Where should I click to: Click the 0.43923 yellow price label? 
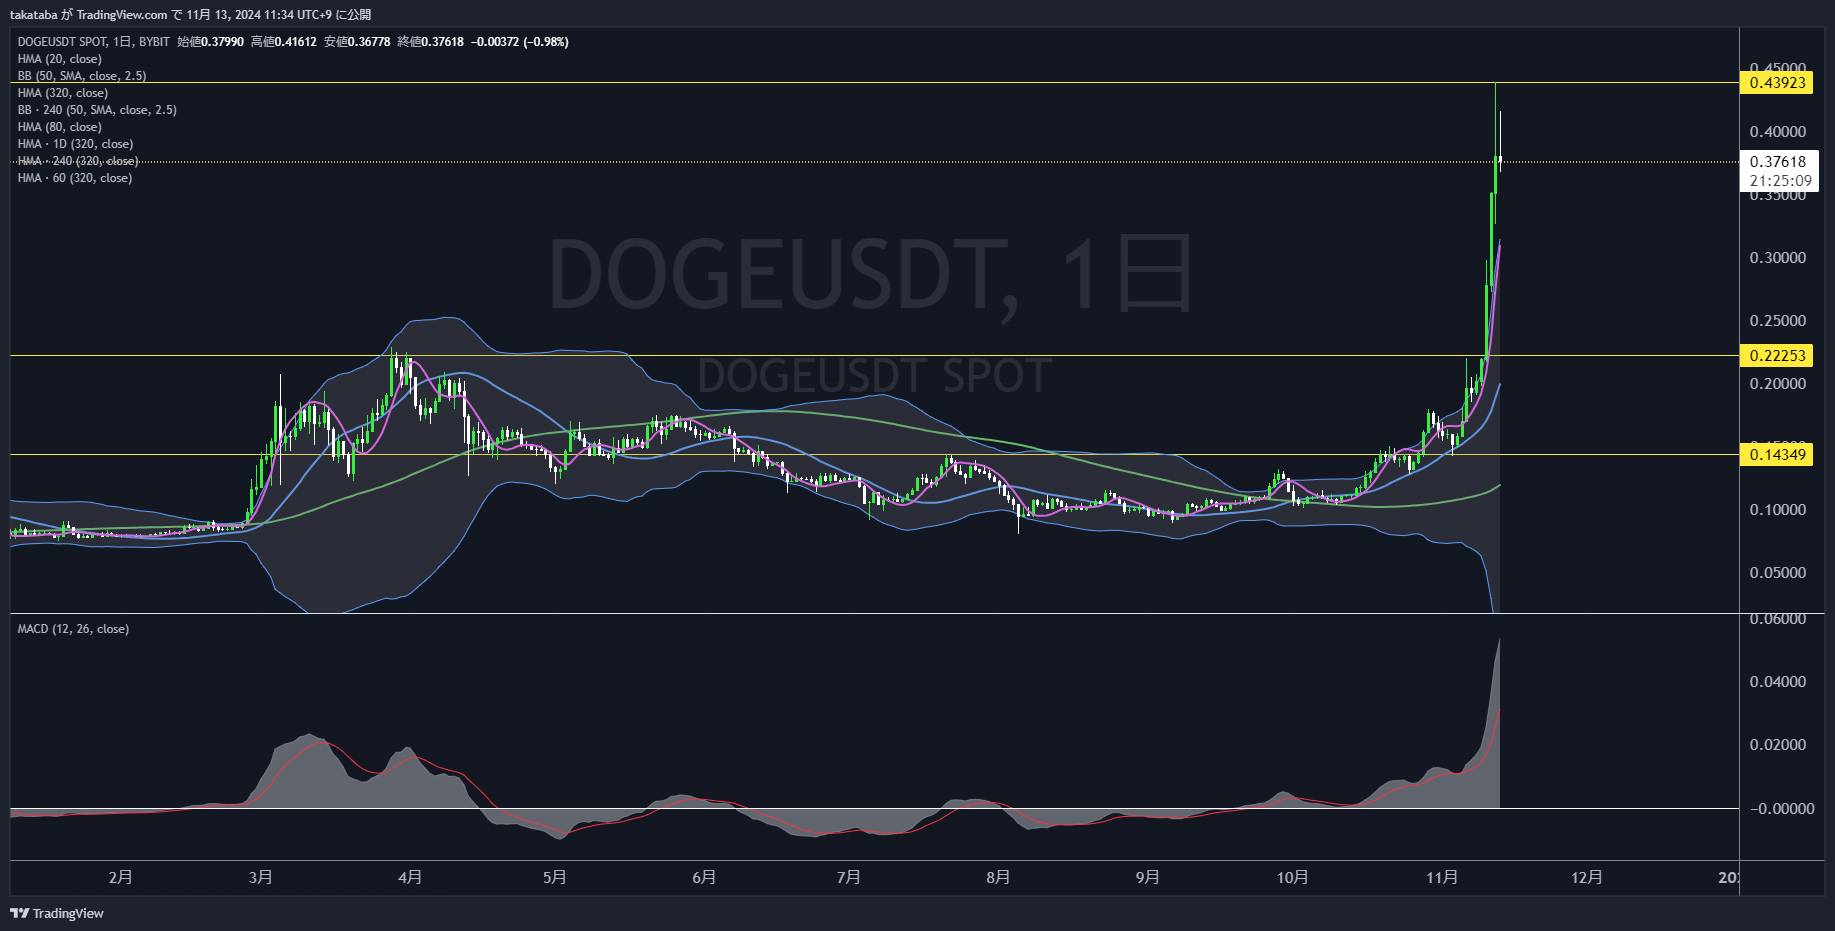pos(1777,83)
